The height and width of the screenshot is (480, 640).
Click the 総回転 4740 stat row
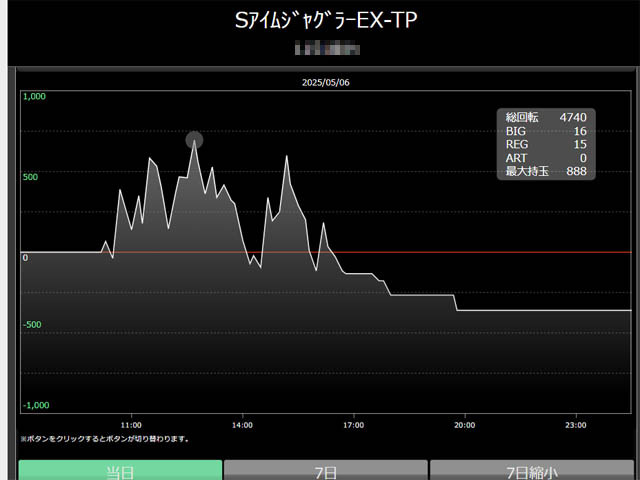[546, 118]
